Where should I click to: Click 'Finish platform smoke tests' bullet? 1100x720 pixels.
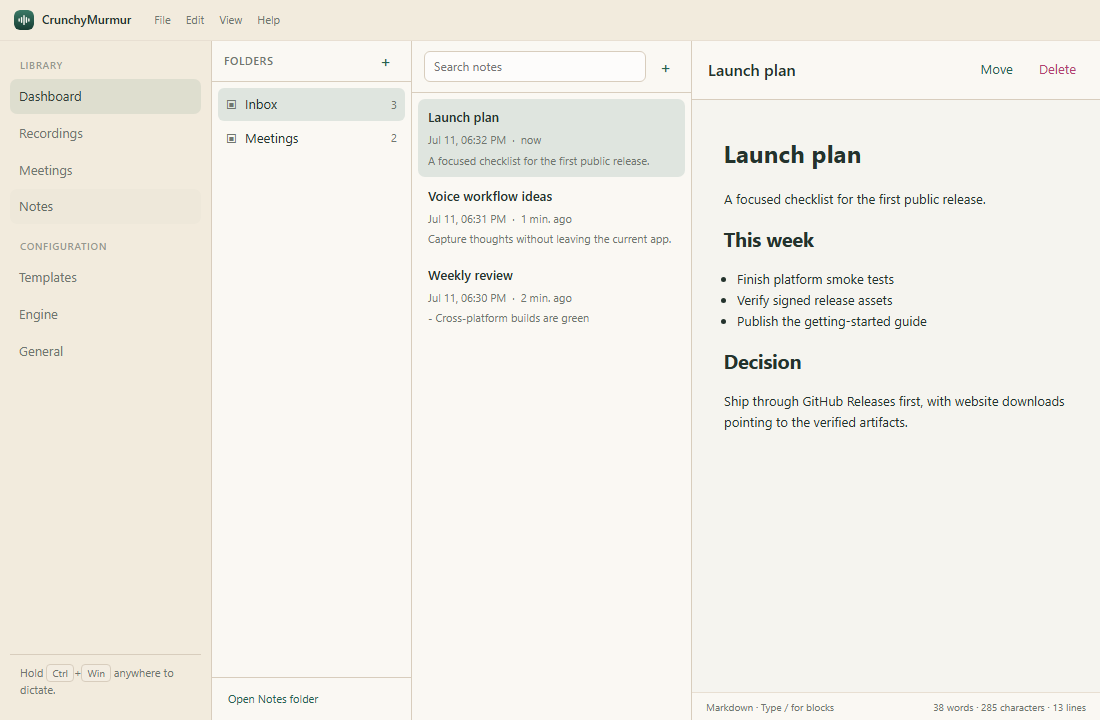[x=815, y=279]
